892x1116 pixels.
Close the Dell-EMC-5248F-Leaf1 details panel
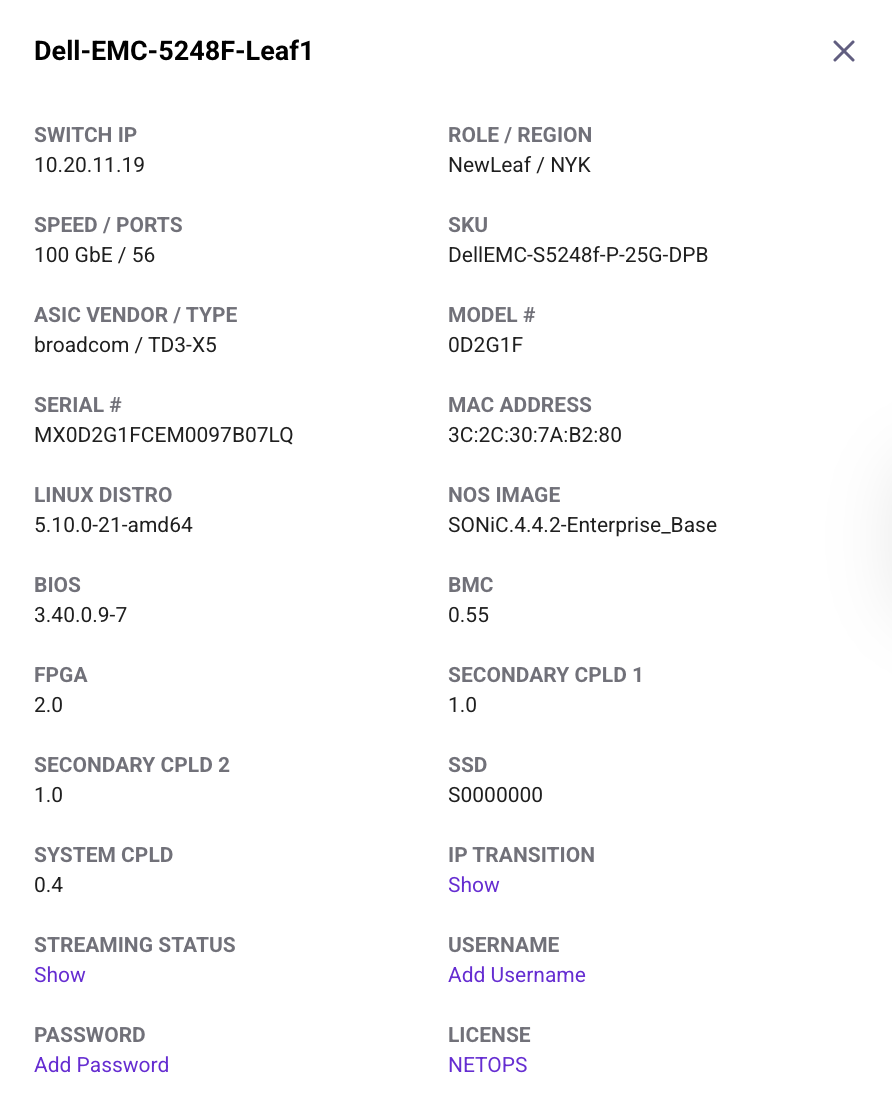tap(844, 51)
